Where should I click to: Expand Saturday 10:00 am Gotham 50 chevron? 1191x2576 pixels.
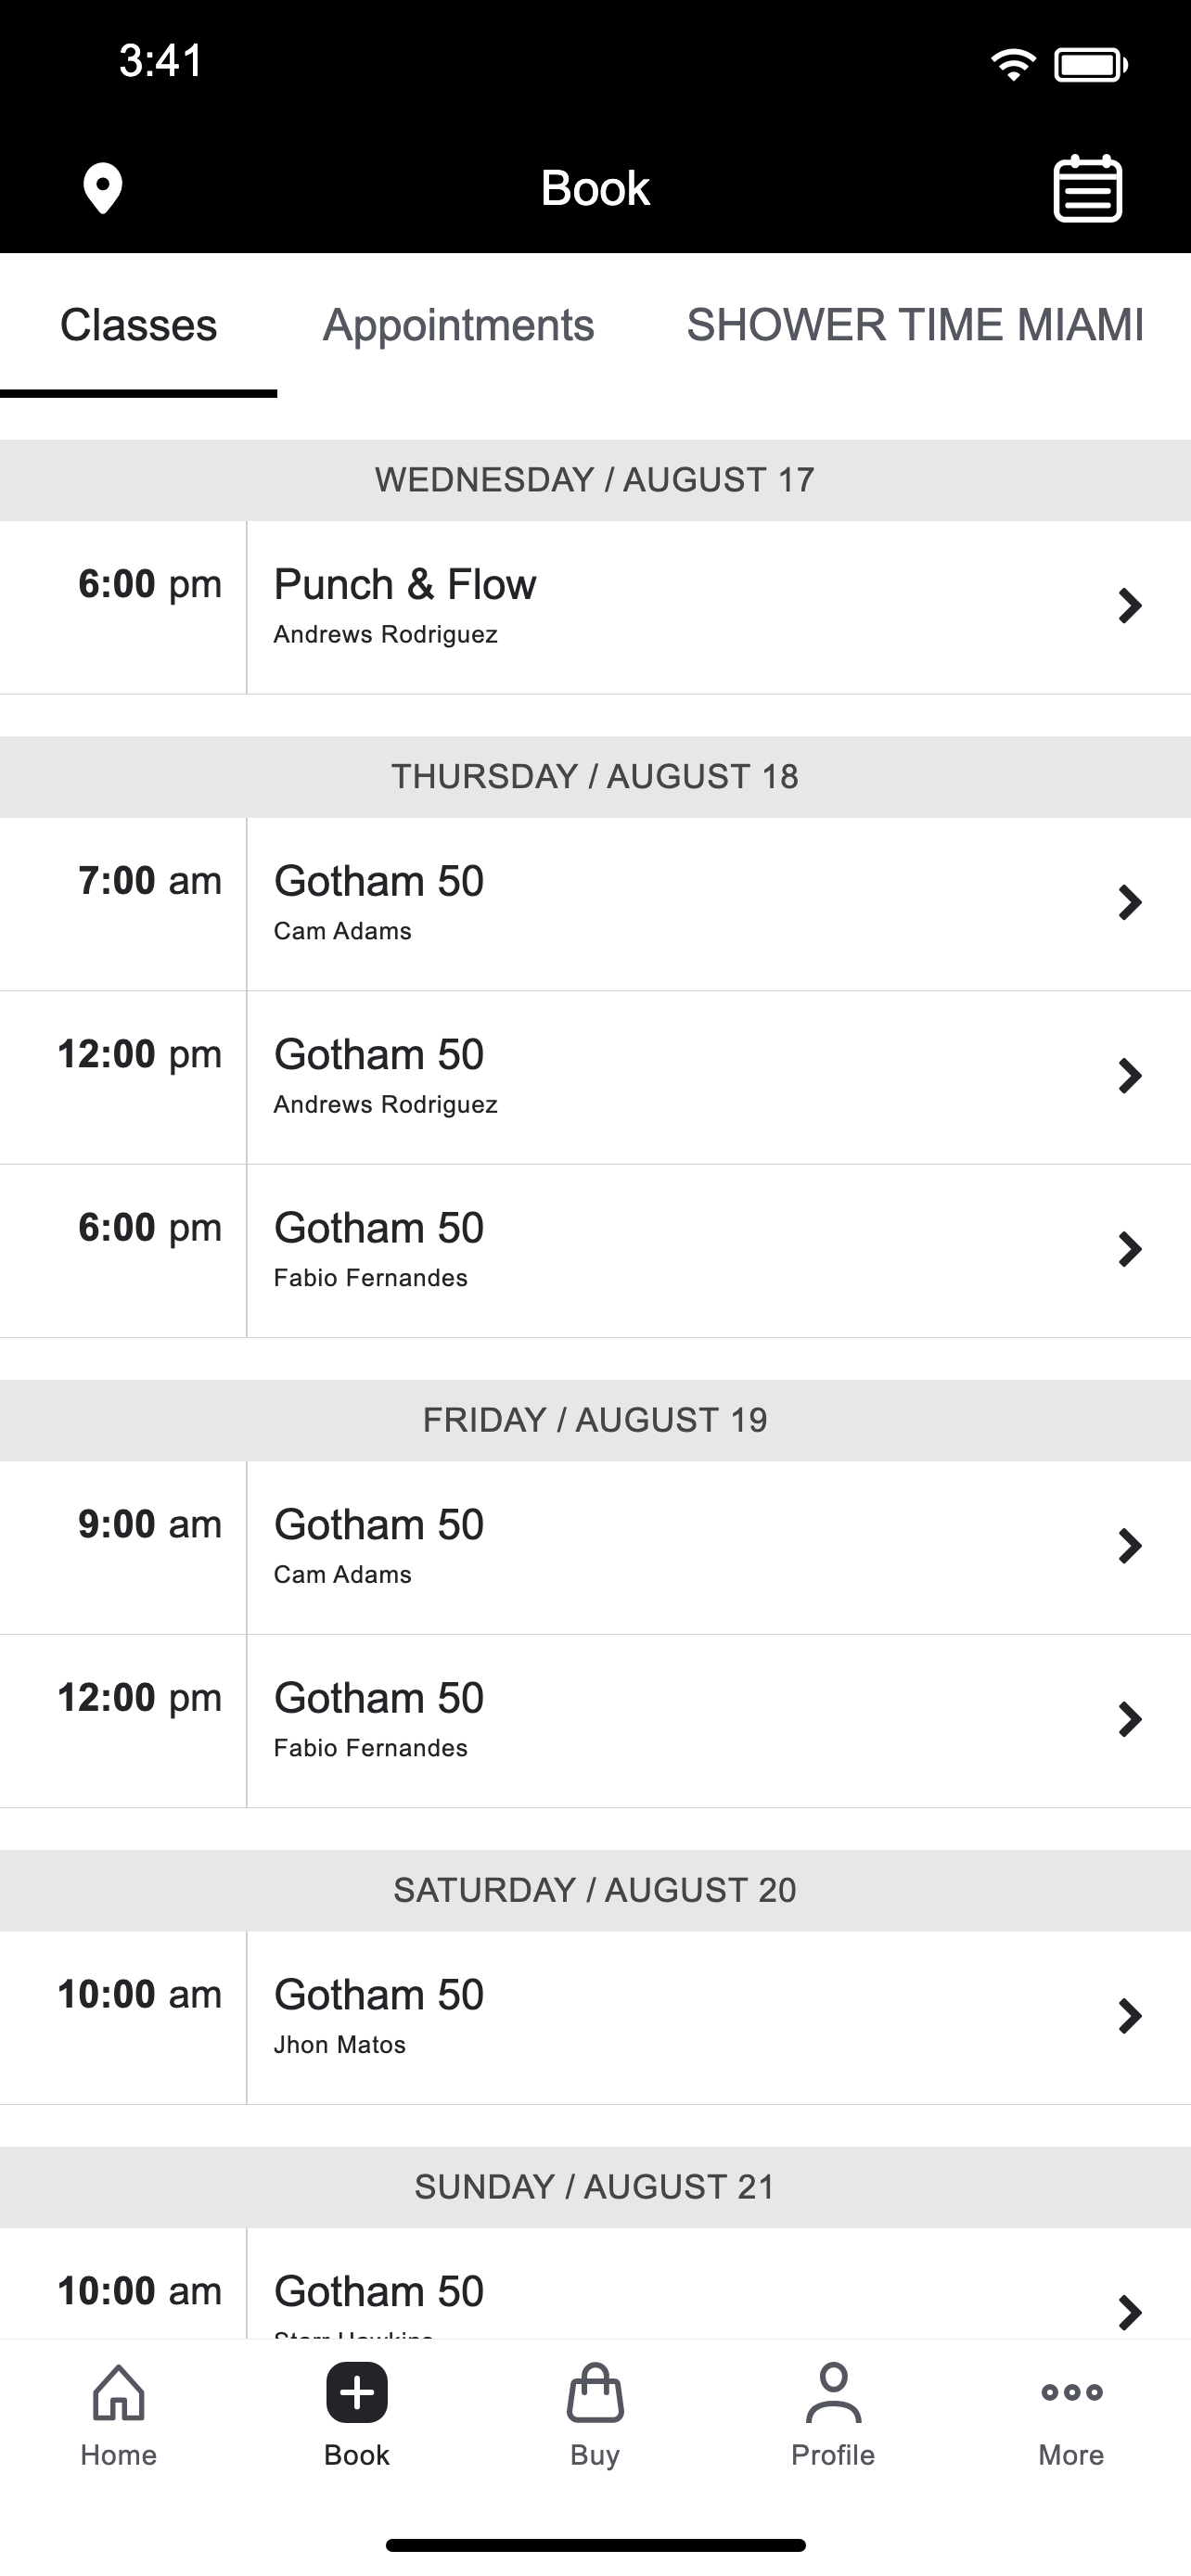click(x=1130, y=2017)
